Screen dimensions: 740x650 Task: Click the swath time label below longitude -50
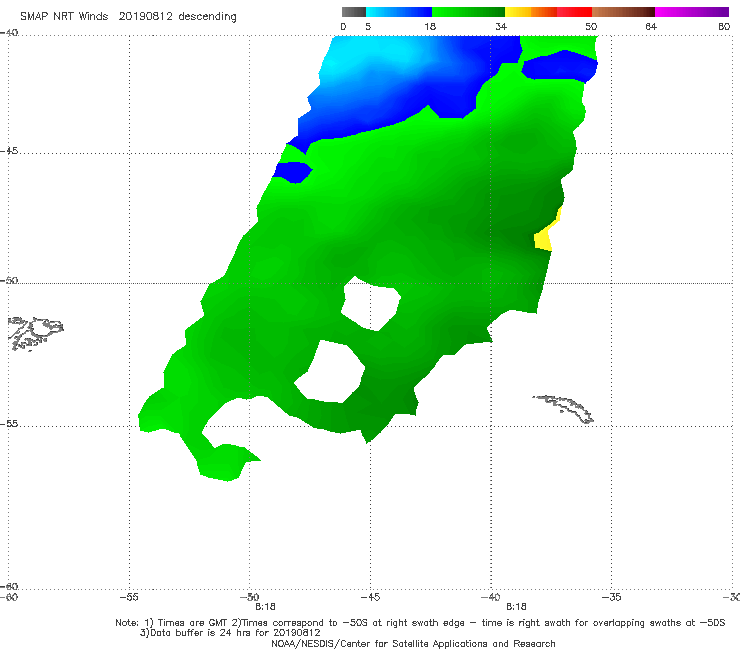265,607
